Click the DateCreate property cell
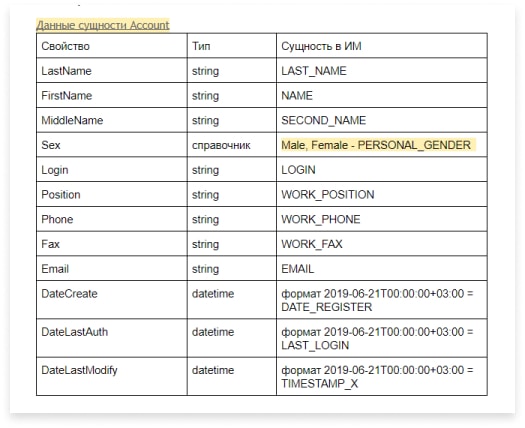525x428 pixels. pos(112,300)
